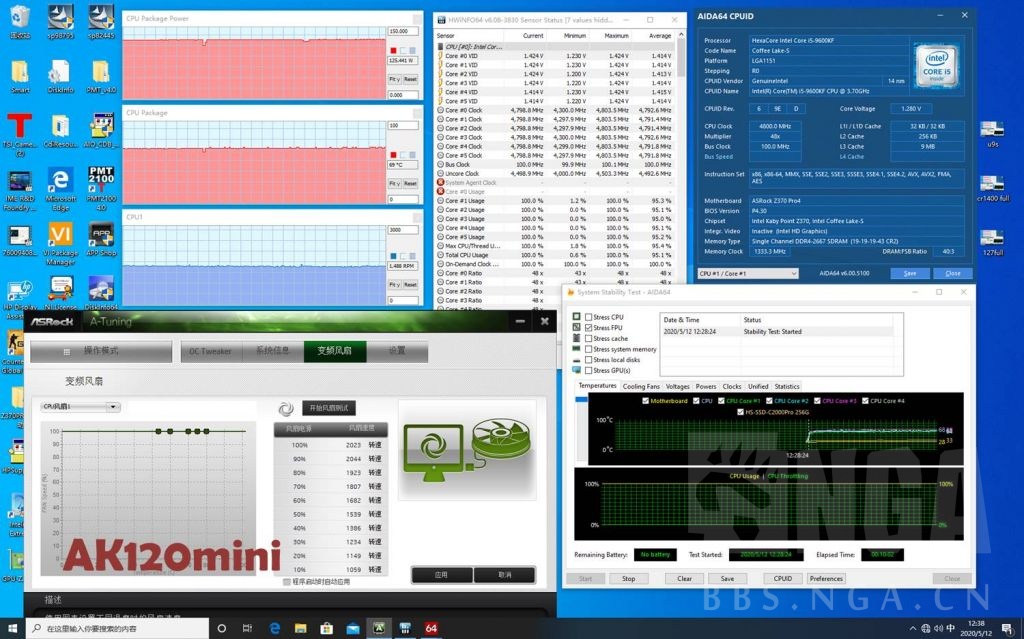Enable the Stress cache checkbox
This screenshot has width=1024, height=639.
pyautogui.click(x=588, y=338)
